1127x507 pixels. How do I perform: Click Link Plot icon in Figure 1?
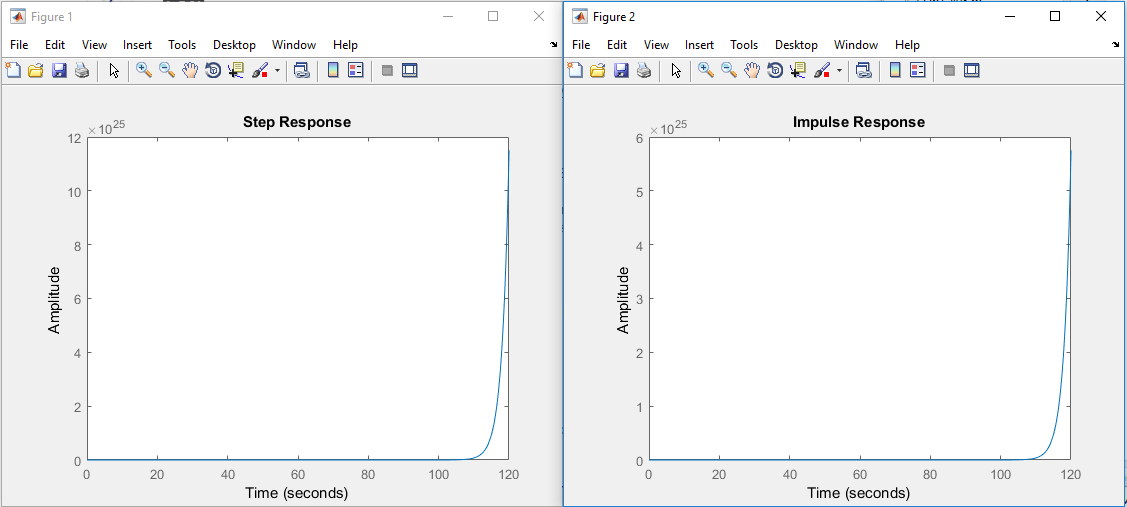pyautogui.click(x=302, y=70)
